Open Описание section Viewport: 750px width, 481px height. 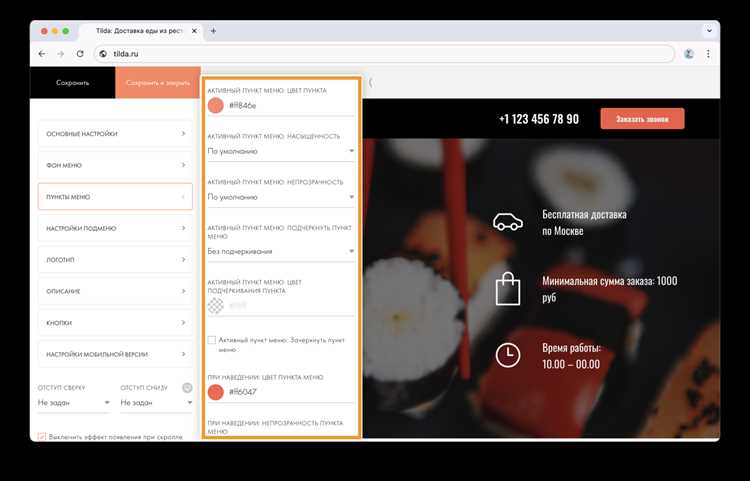(115, 291)
